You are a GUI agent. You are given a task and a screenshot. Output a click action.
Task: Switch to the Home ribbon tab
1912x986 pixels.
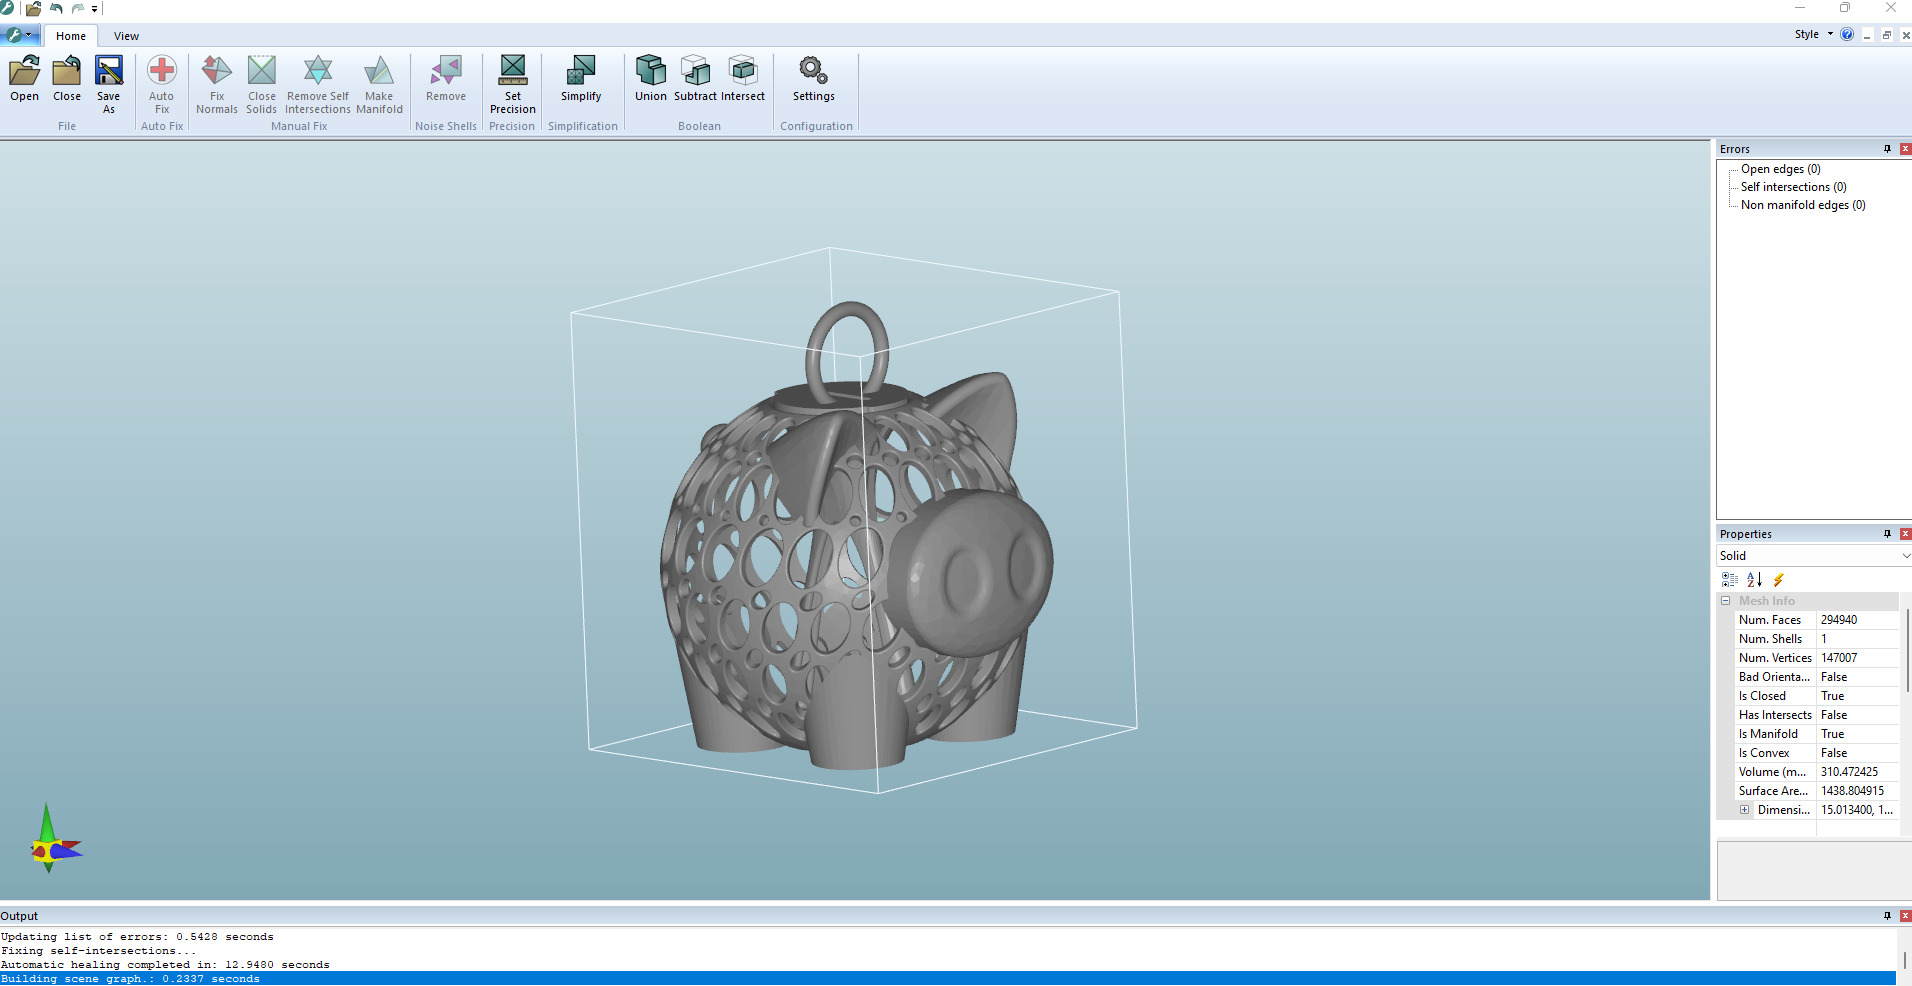71,36
